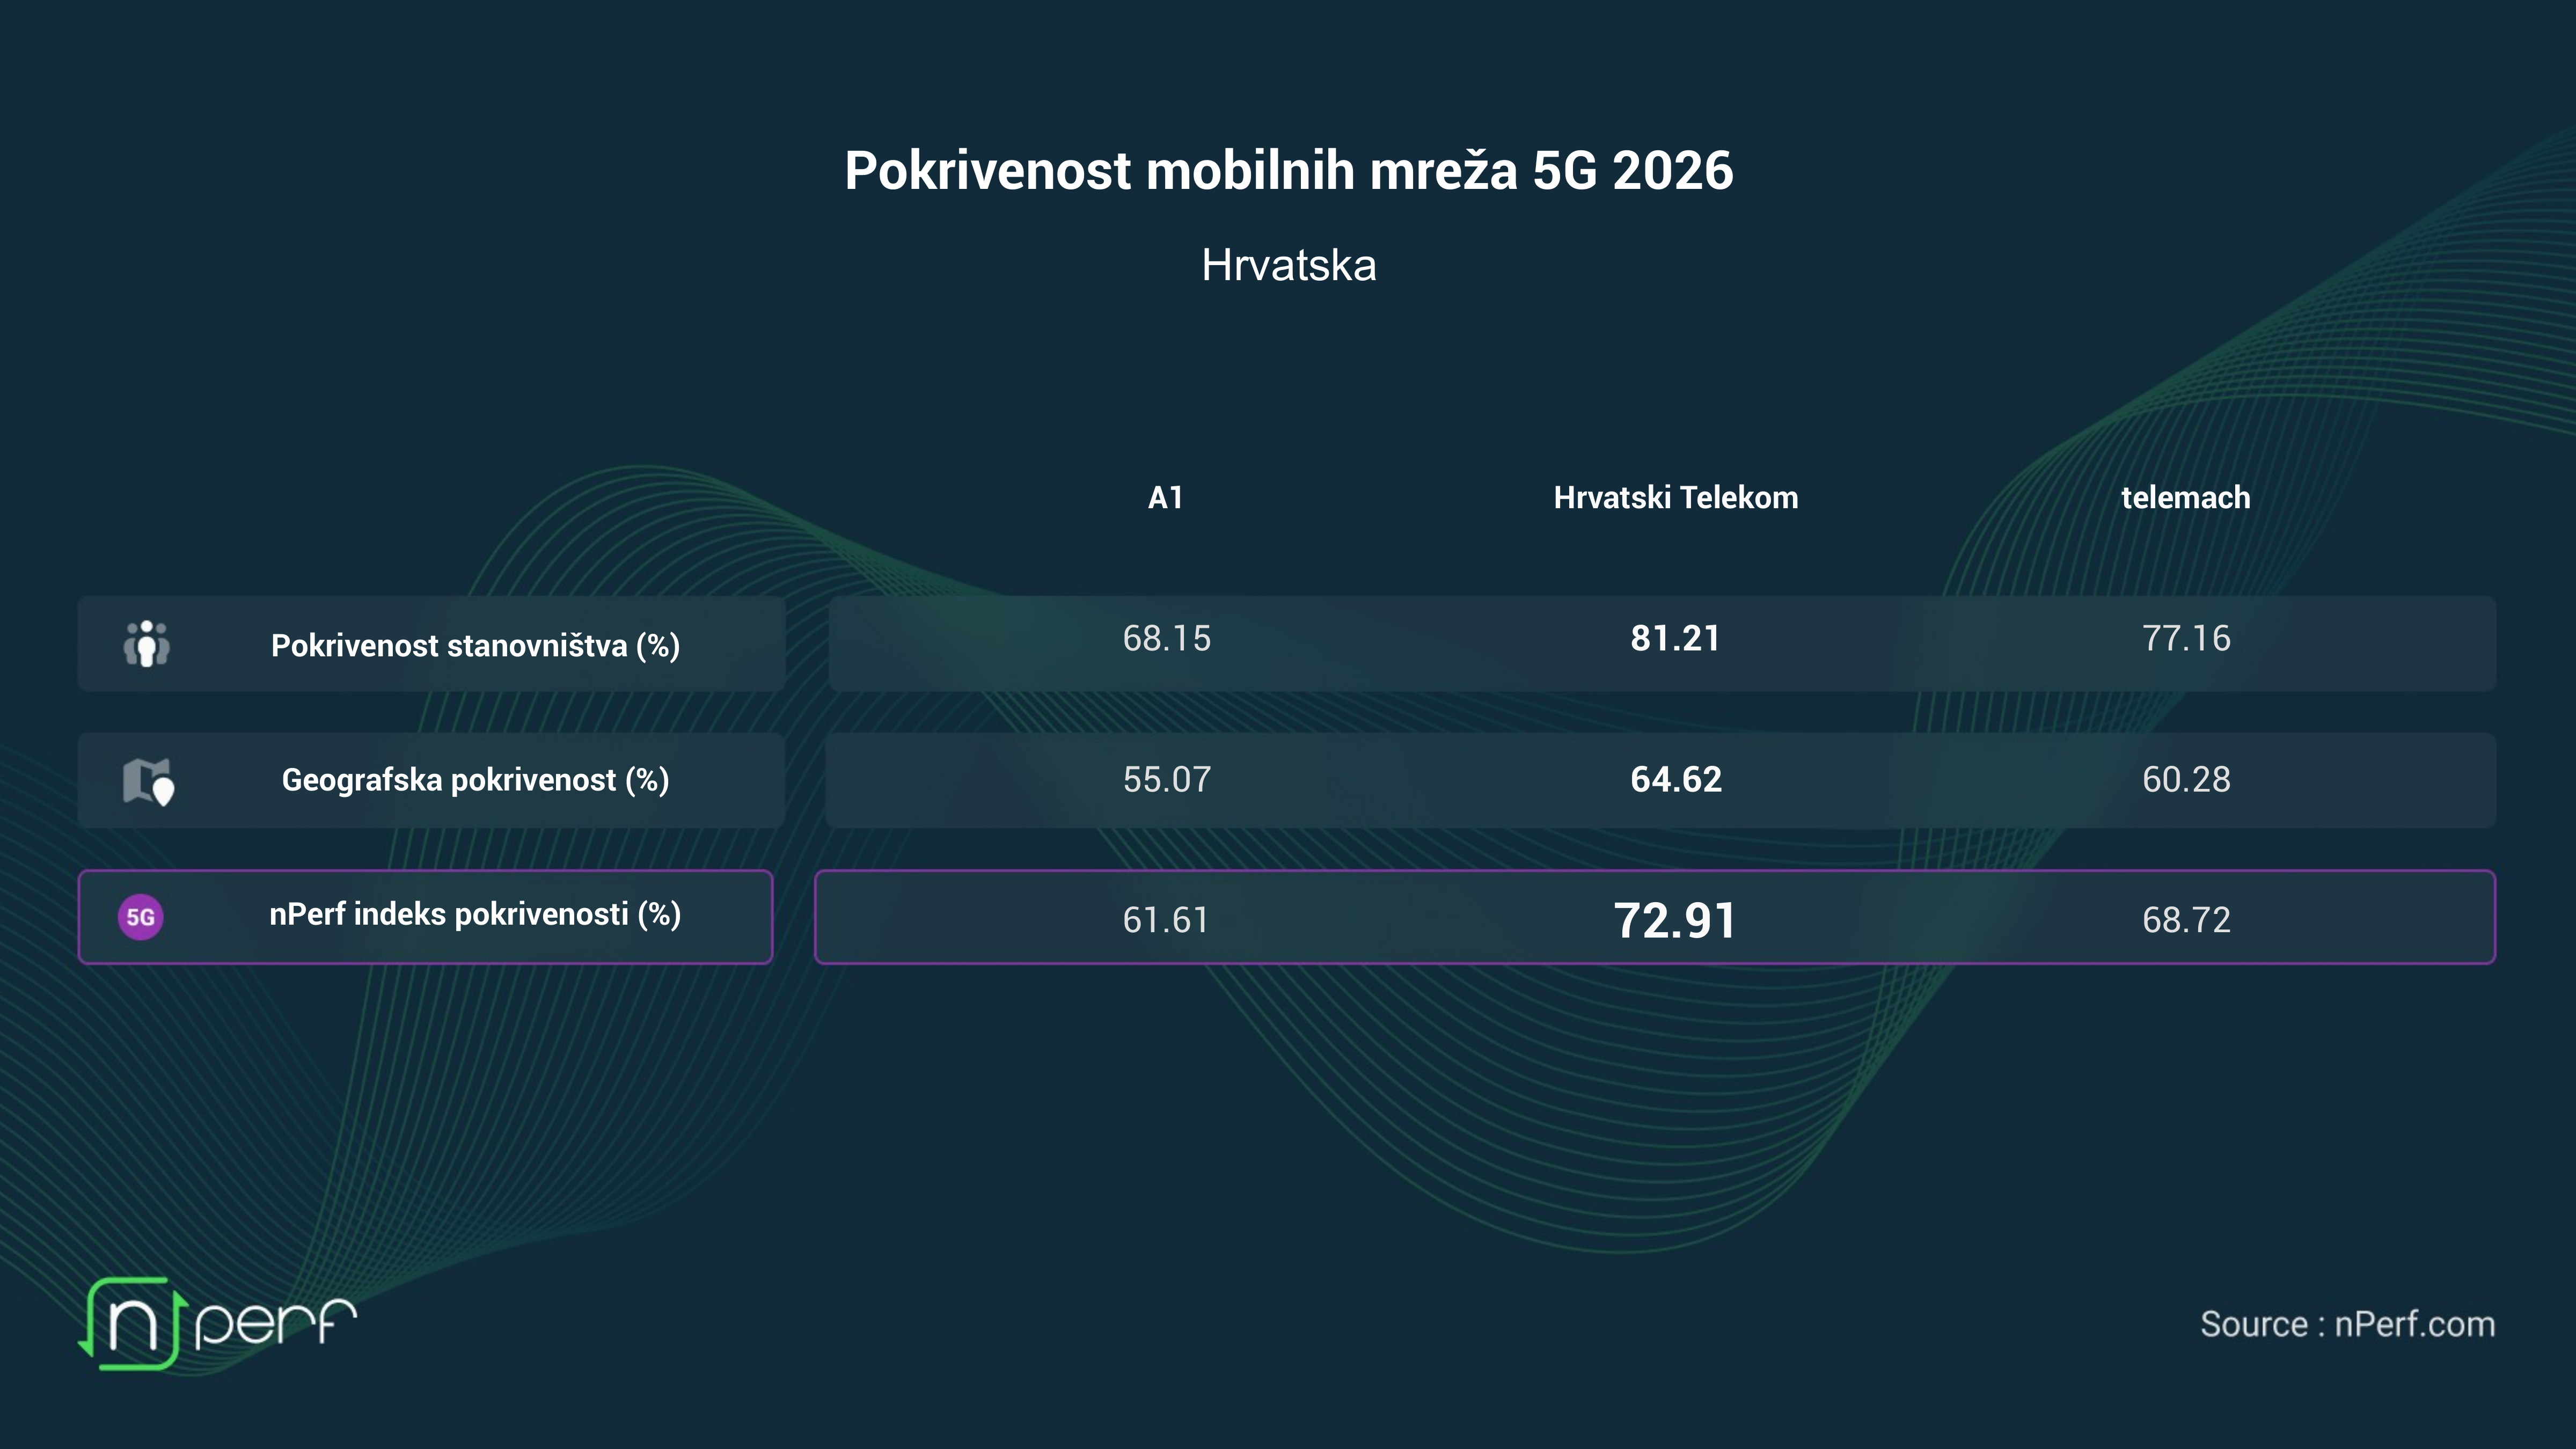Click the value 68.15
The height and width of the screenshot is (1449, 2576).
pyautogui.click(x=1166, y=638)
